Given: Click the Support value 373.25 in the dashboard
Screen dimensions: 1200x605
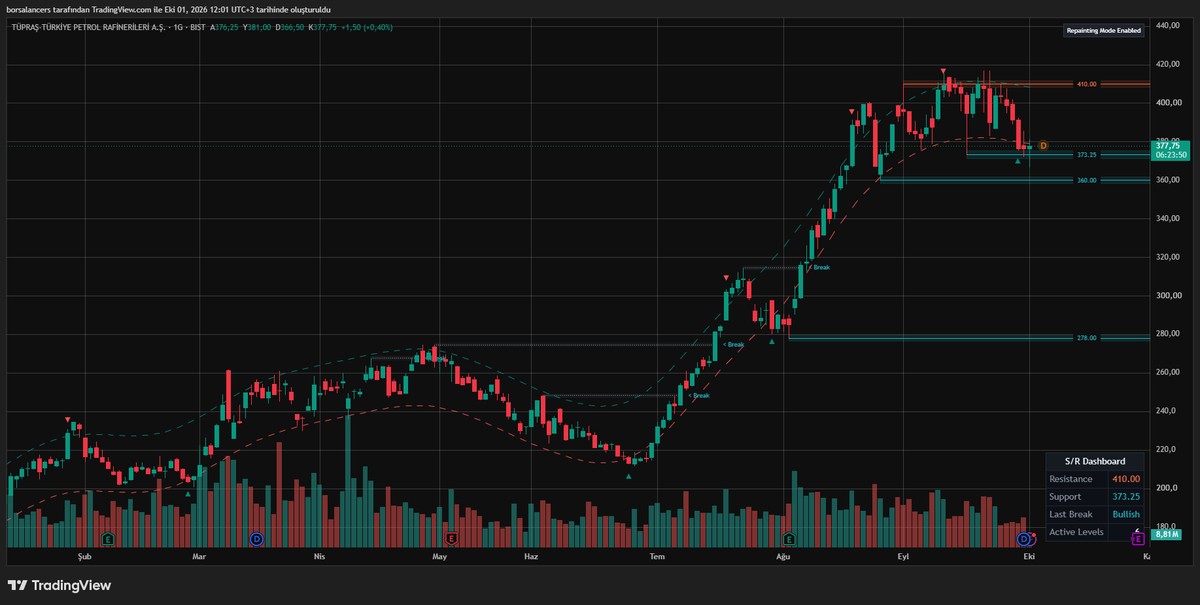Looking at the screenshot, I should [x=1126, y=497].
